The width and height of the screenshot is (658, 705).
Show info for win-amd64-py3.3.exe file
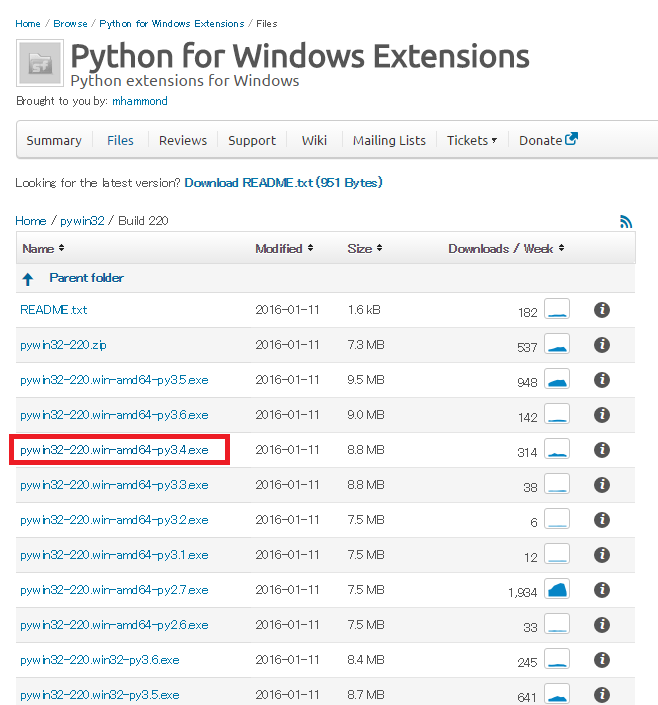coord(602,485)
